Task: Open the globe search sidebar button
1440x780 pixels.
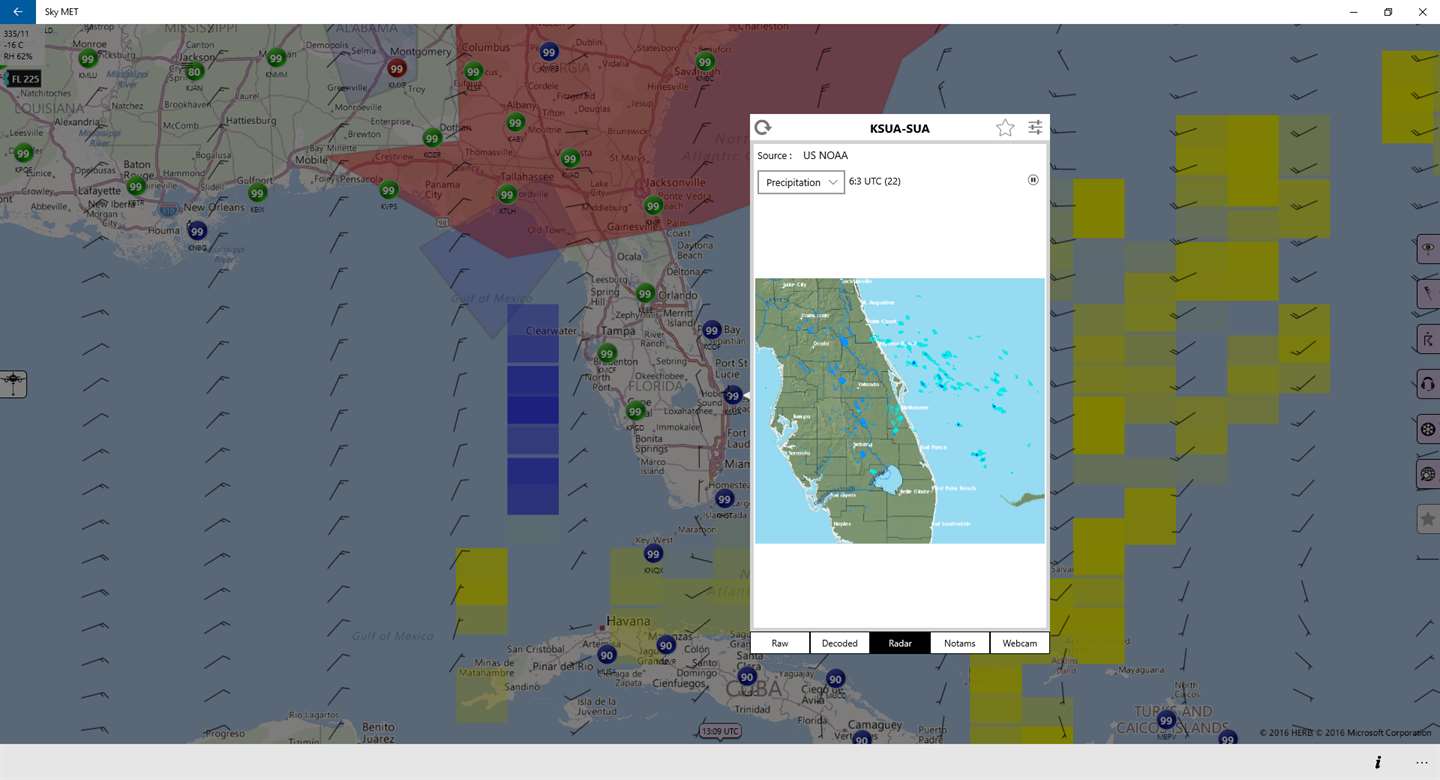Action: click(1428, 474)
